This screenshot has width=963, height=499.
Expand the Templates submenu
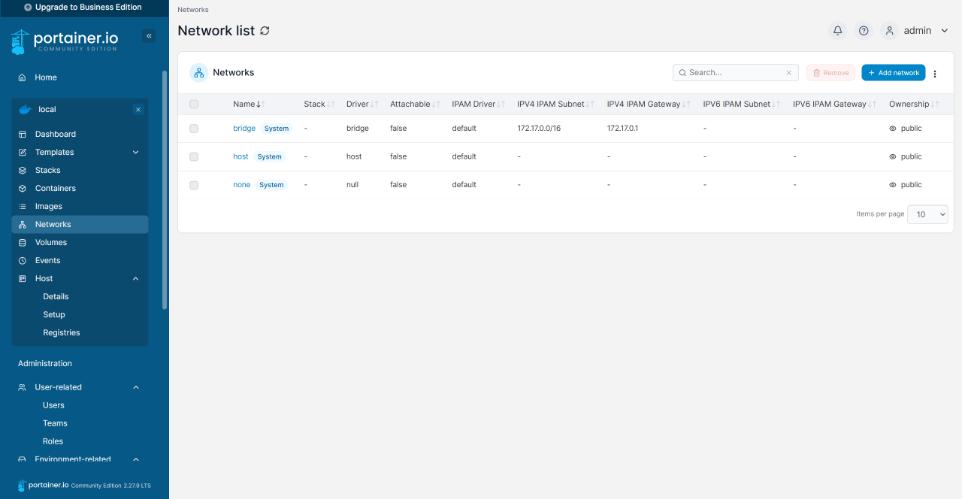pos(136,153)
